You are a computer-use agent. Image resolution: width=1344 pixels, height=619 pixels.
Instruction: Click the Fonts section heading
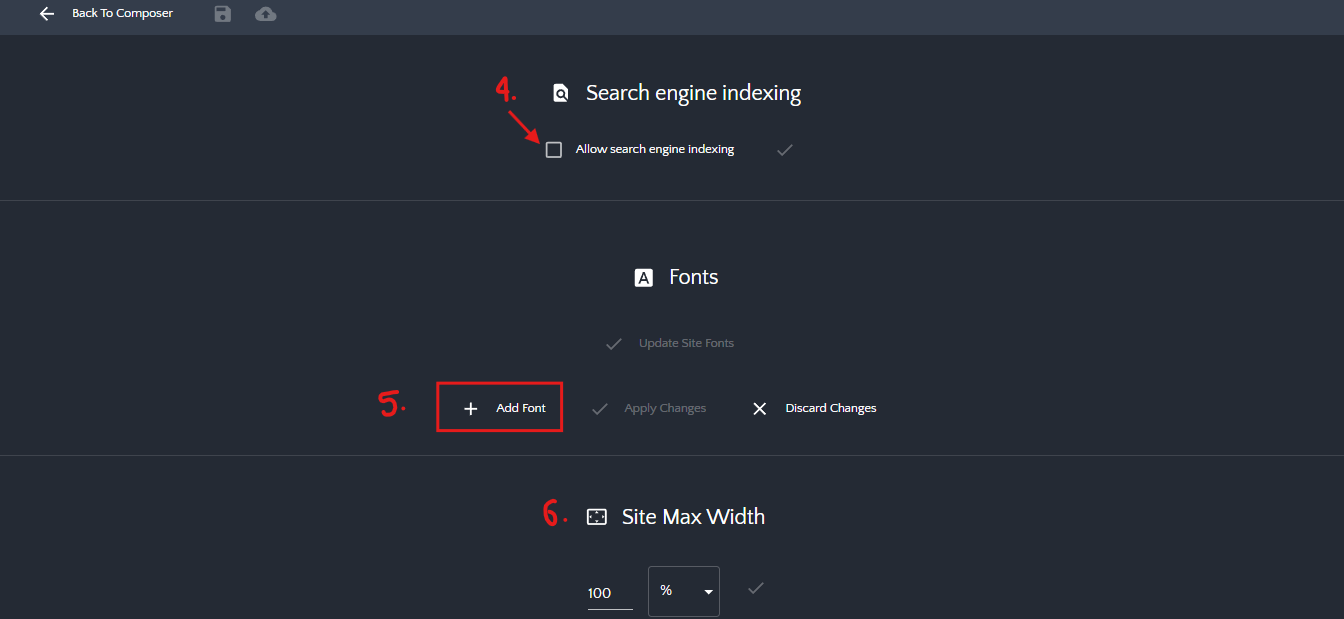[693, 277]
